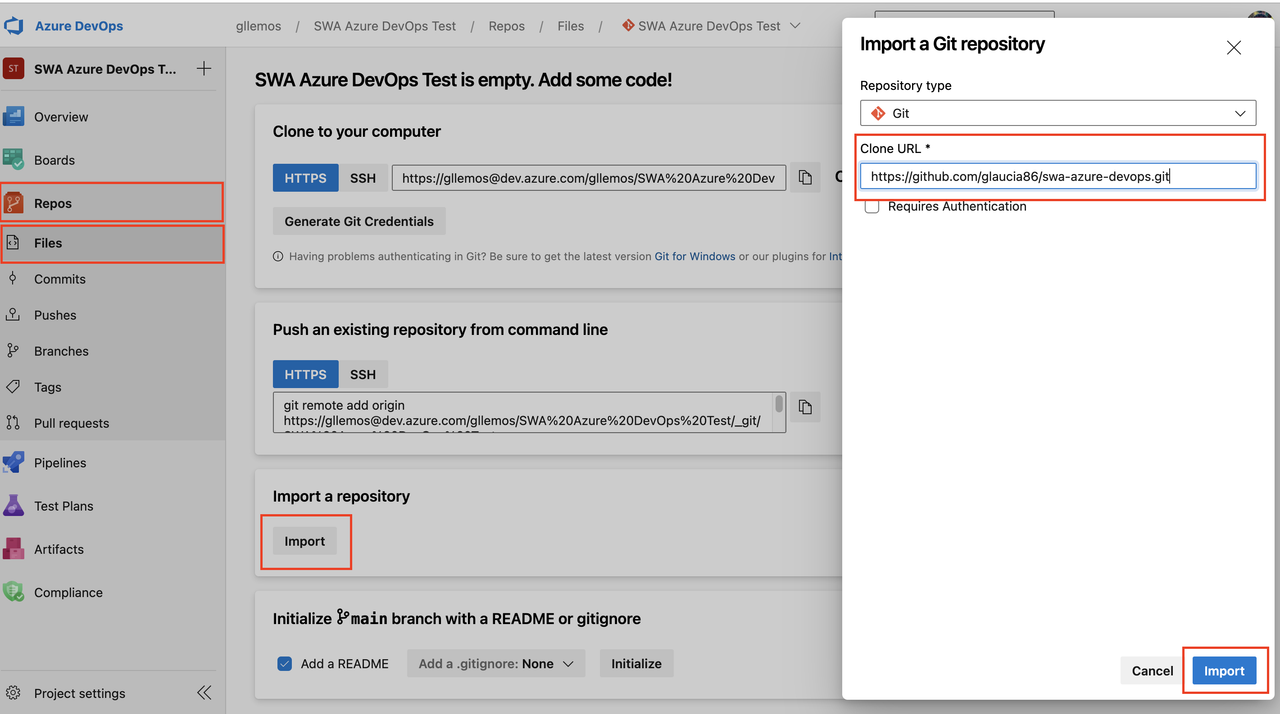Click gllemos in the breadcrumb
This screenshot has height=714, width=1280.
pos(259,26)
